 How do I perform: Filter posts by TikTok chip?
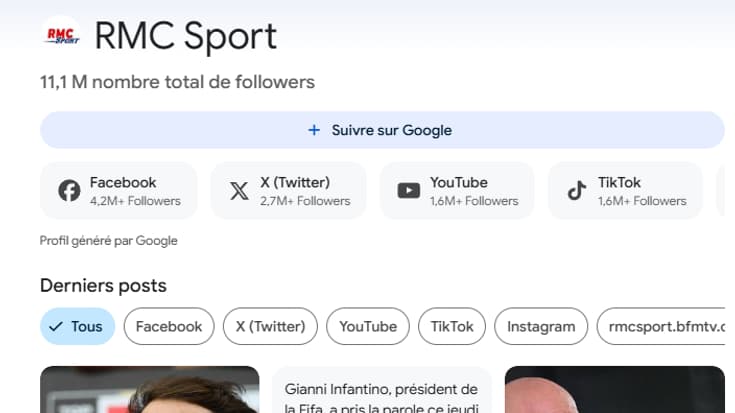[452, 326]
